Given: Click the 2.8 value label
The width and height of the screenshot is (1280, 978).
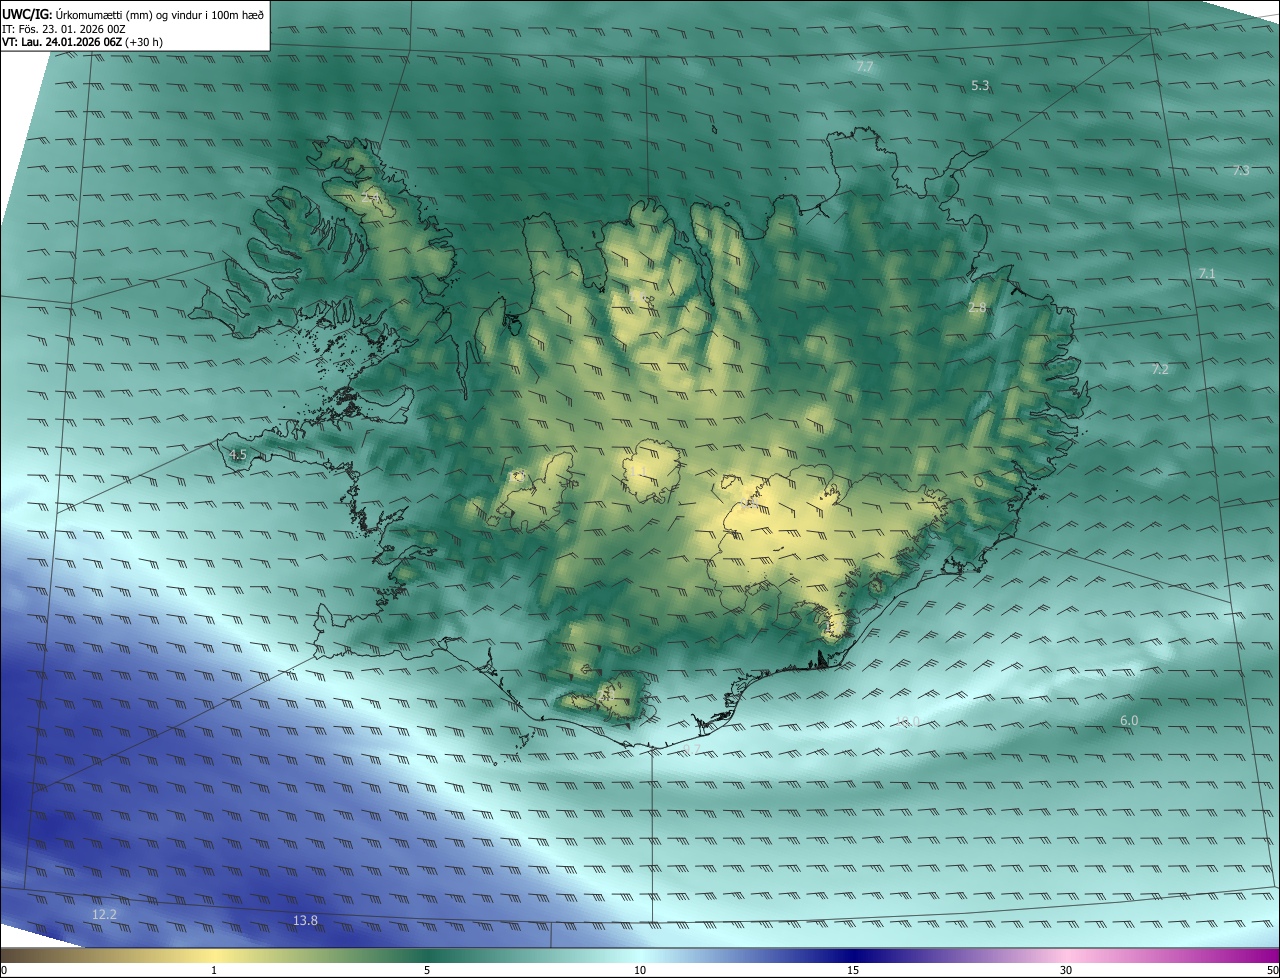Looking at the screenshot, I should (x=977, y=308).
